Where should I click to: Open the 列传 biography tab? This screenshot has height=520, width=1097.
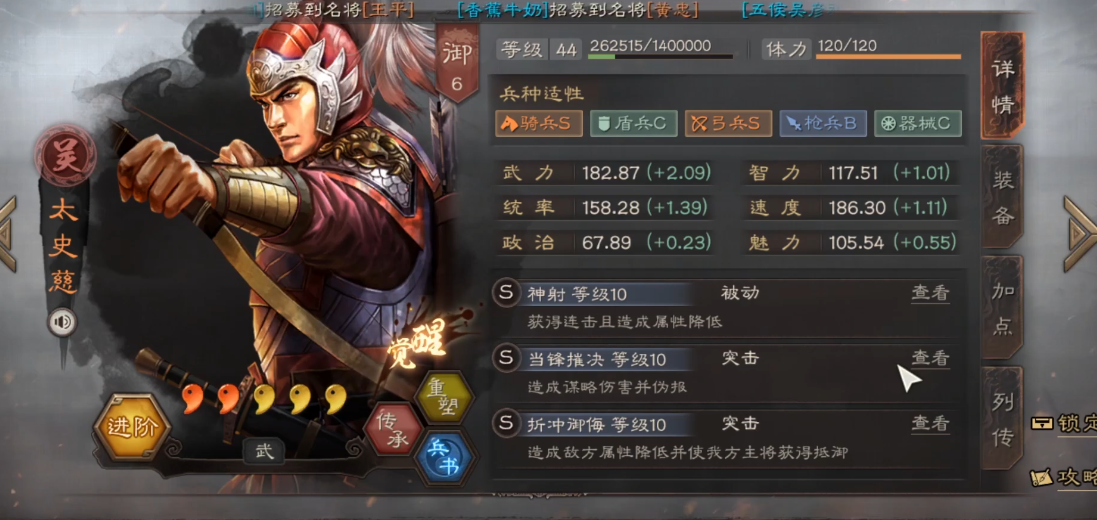click(x=1002, y=417)
